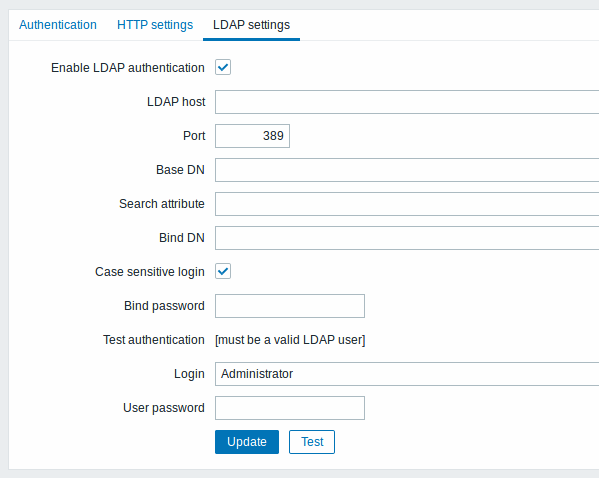
Task: Click the Port field showing 389
Action: [252, 136]
